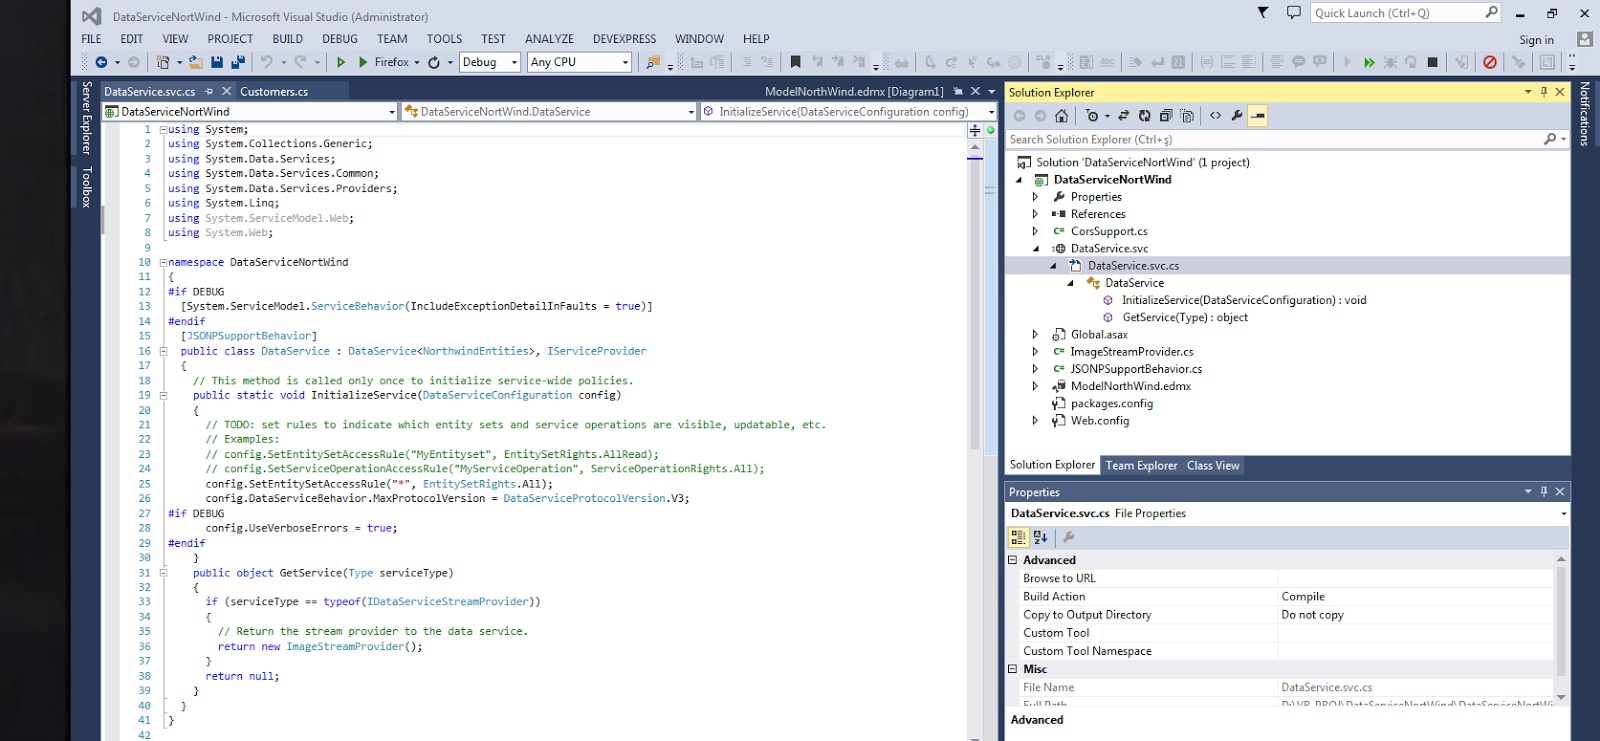Open the DEBUG menu

[x=340, y=39]
